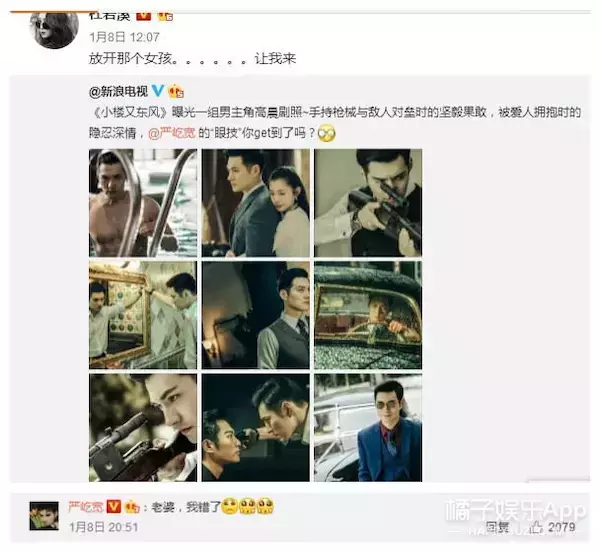Open 严屹宽's square avatar in the comment
Image resolution: width=600 pixels, height=552 pixels.
44,516
